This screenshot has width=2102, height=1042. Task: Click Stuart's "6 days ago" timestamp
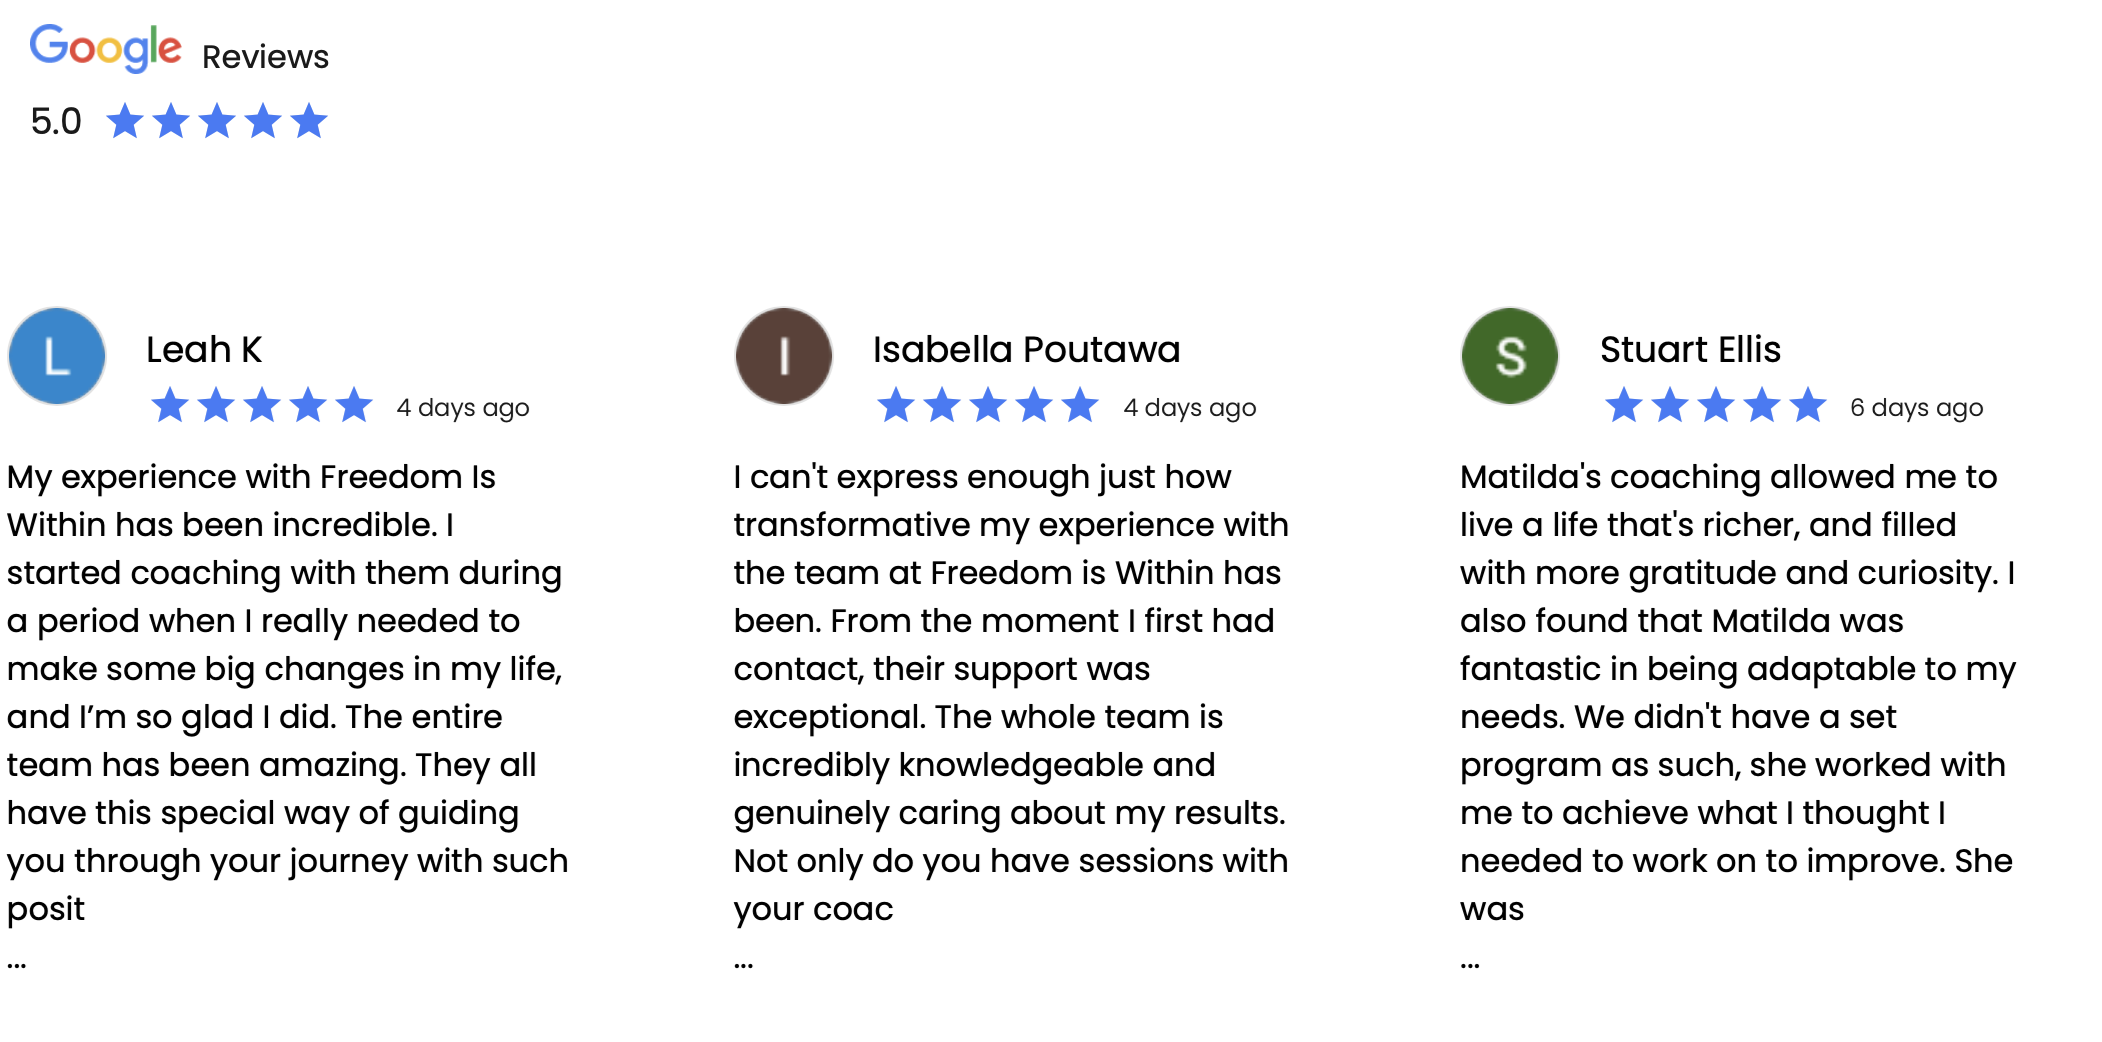click(1916, 408)
